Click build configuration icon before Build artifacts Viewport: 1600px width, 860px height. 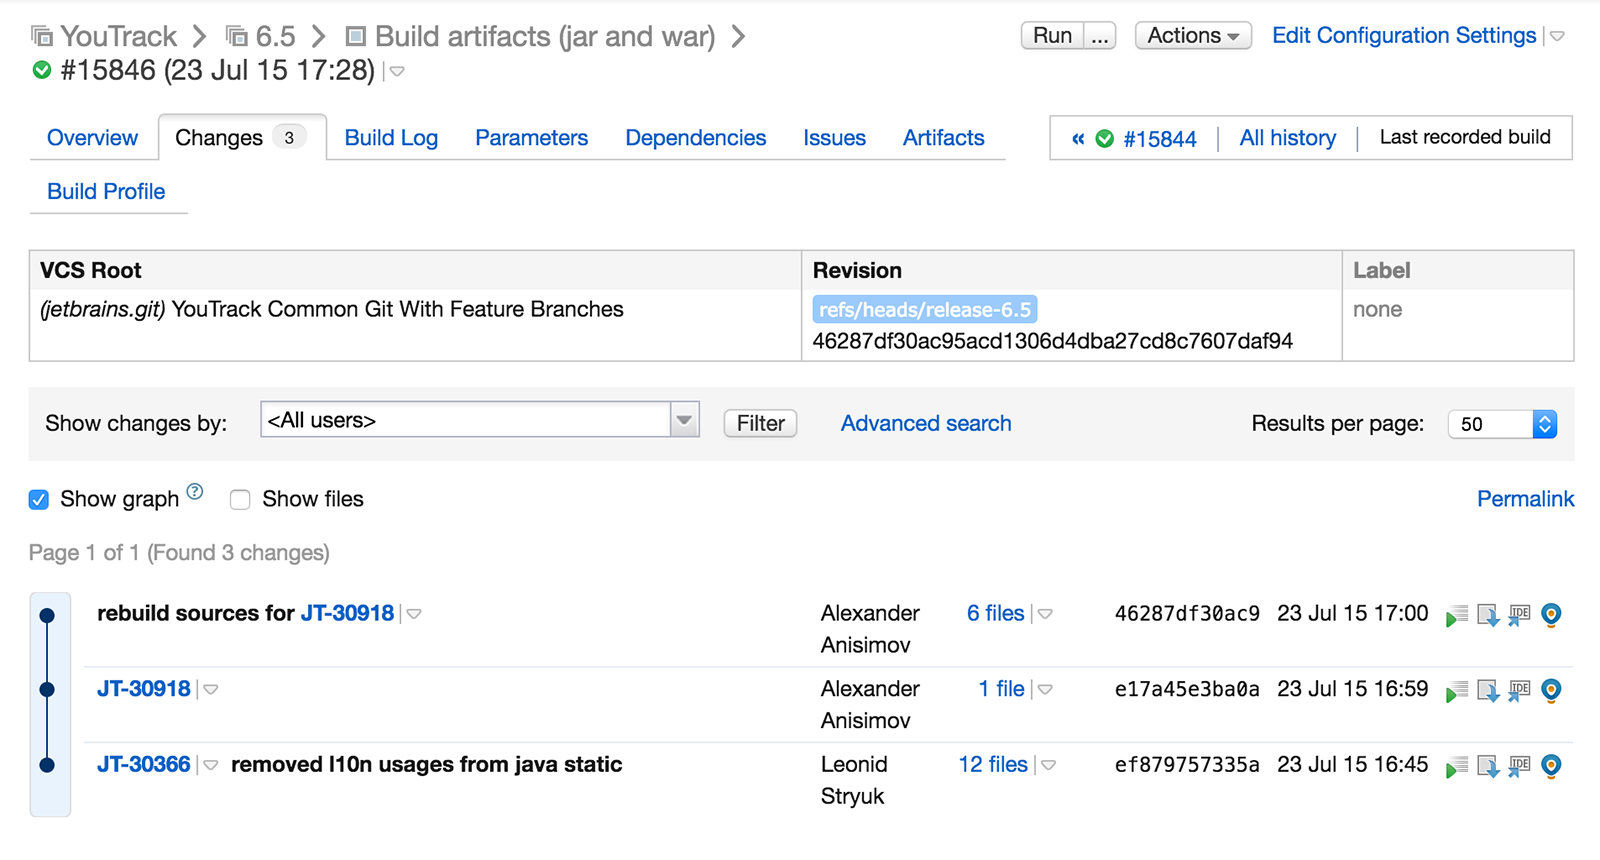click(355, 37)
